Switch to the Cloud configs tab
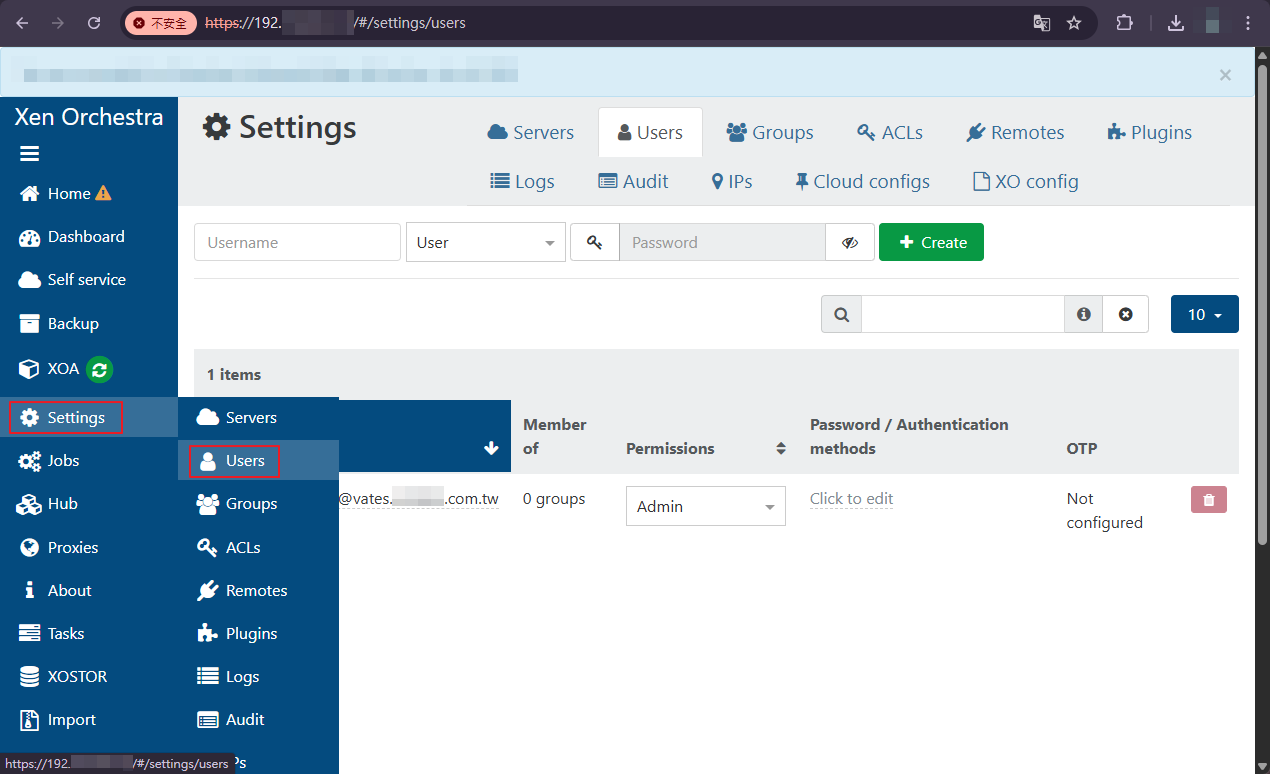The image size is (1270, 774). pyautogui.click(x=862, y=181)
